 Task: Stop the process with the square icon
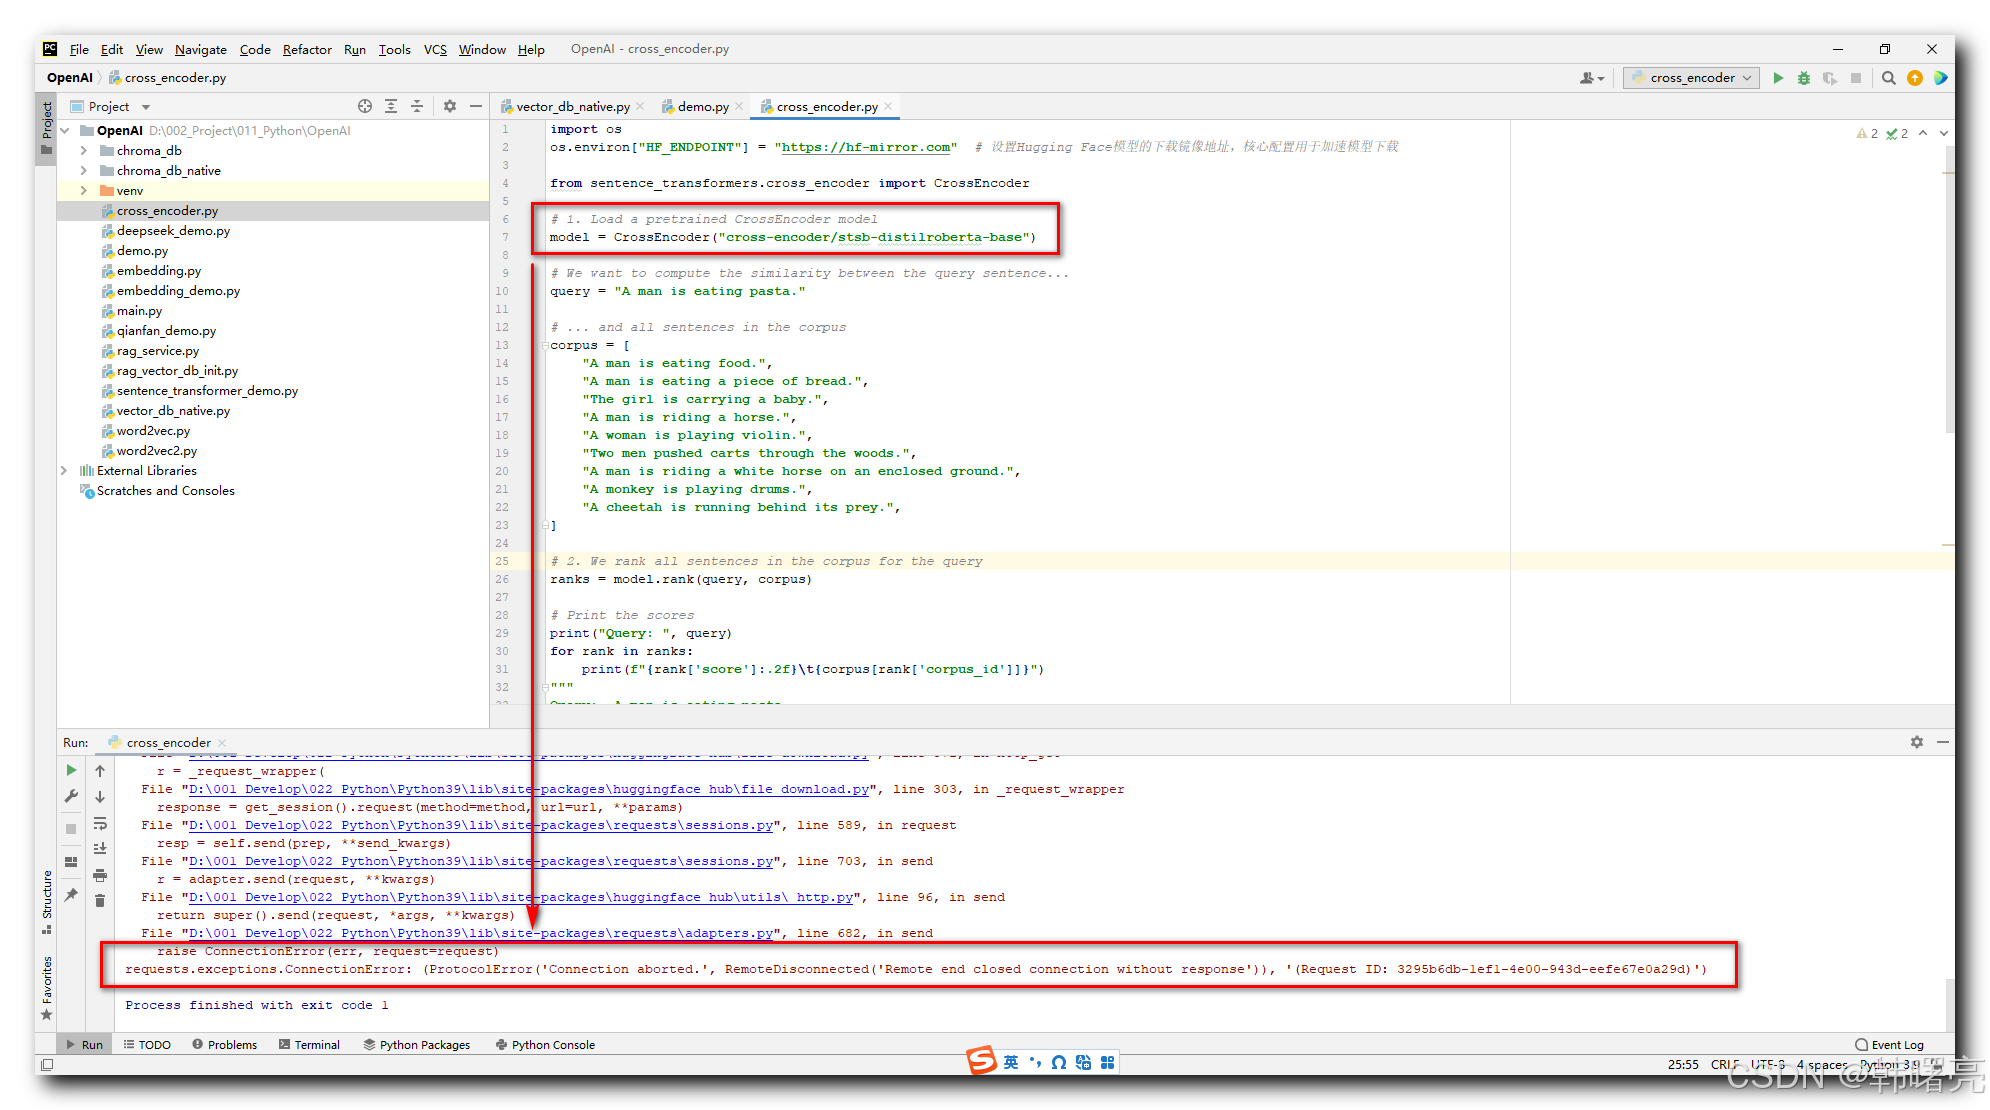pyautogui.click(x=70, y=827)
